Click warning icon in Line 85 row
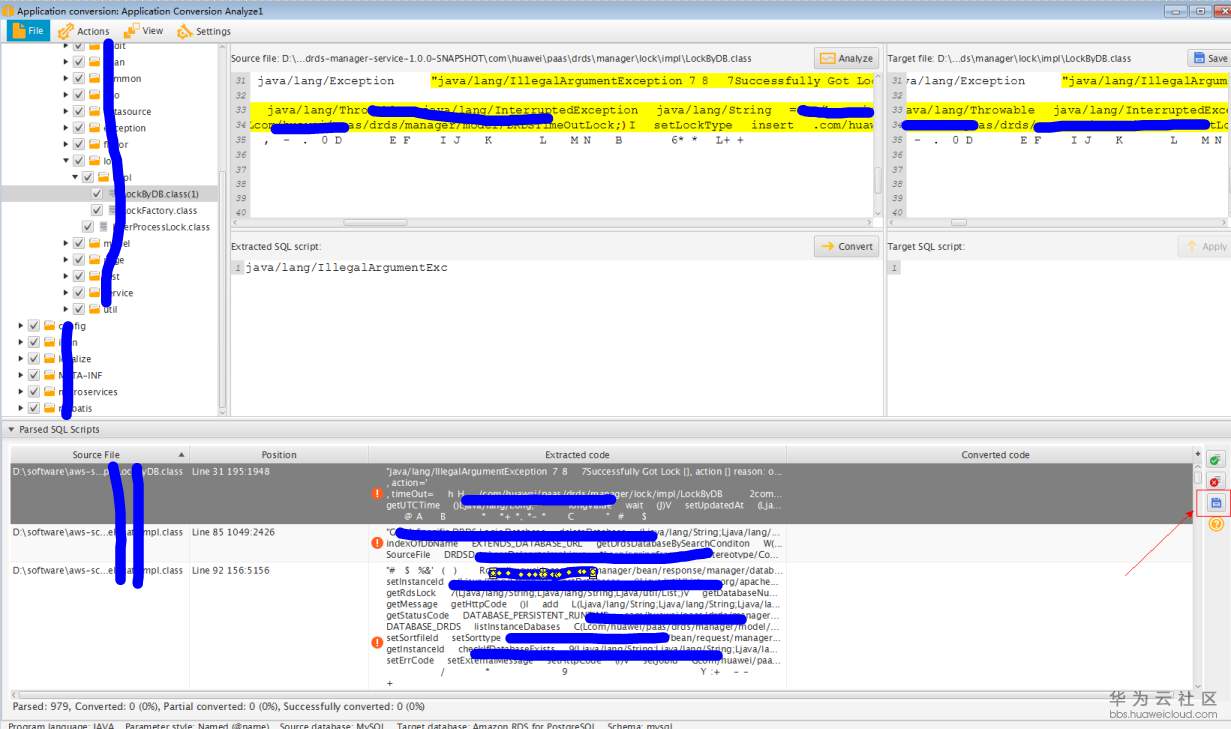Image resolution: width=1231 pixels, height=729 pixels. click(x=377, y=543)
